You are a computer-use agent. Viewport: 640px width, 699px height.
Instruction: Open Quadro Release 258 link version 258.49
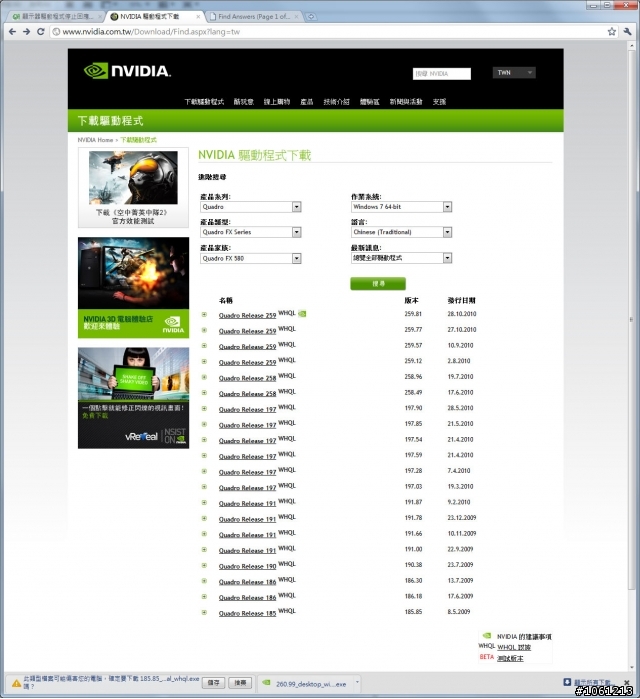coord(247,394)
